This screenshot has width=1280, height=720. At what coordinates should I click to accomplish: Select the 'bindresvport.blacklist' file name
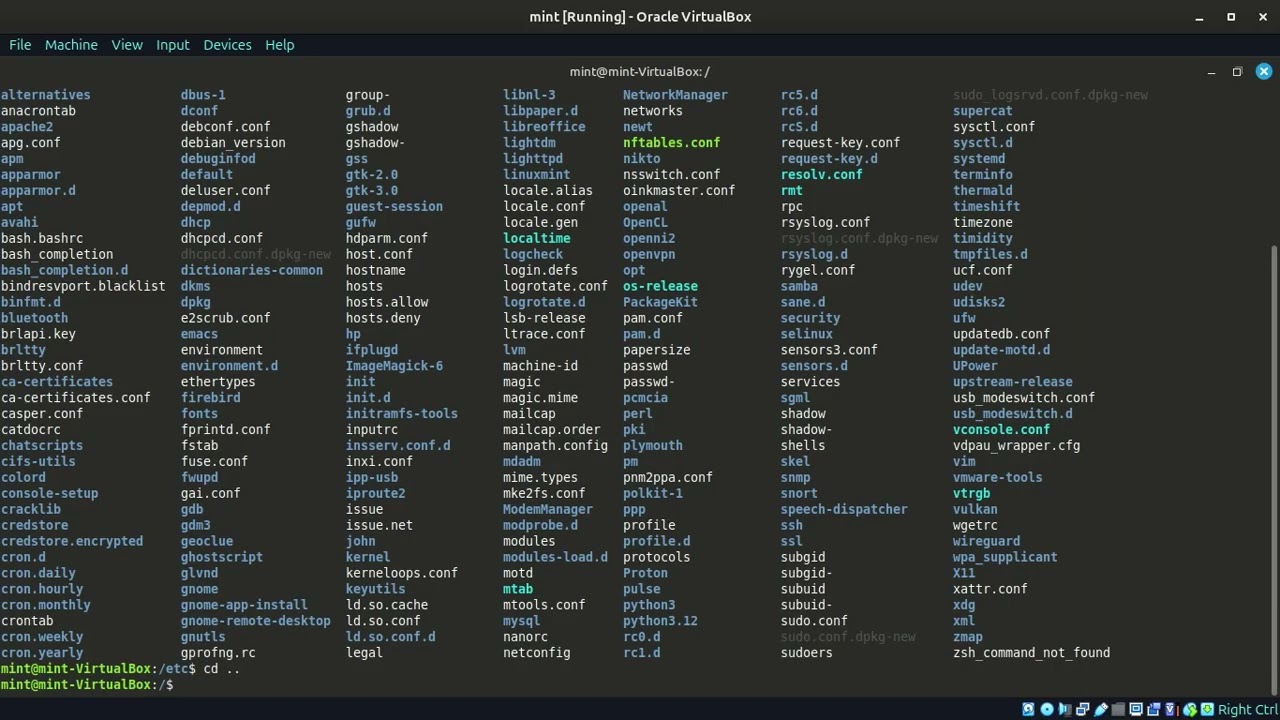click(x=83, y=286)
